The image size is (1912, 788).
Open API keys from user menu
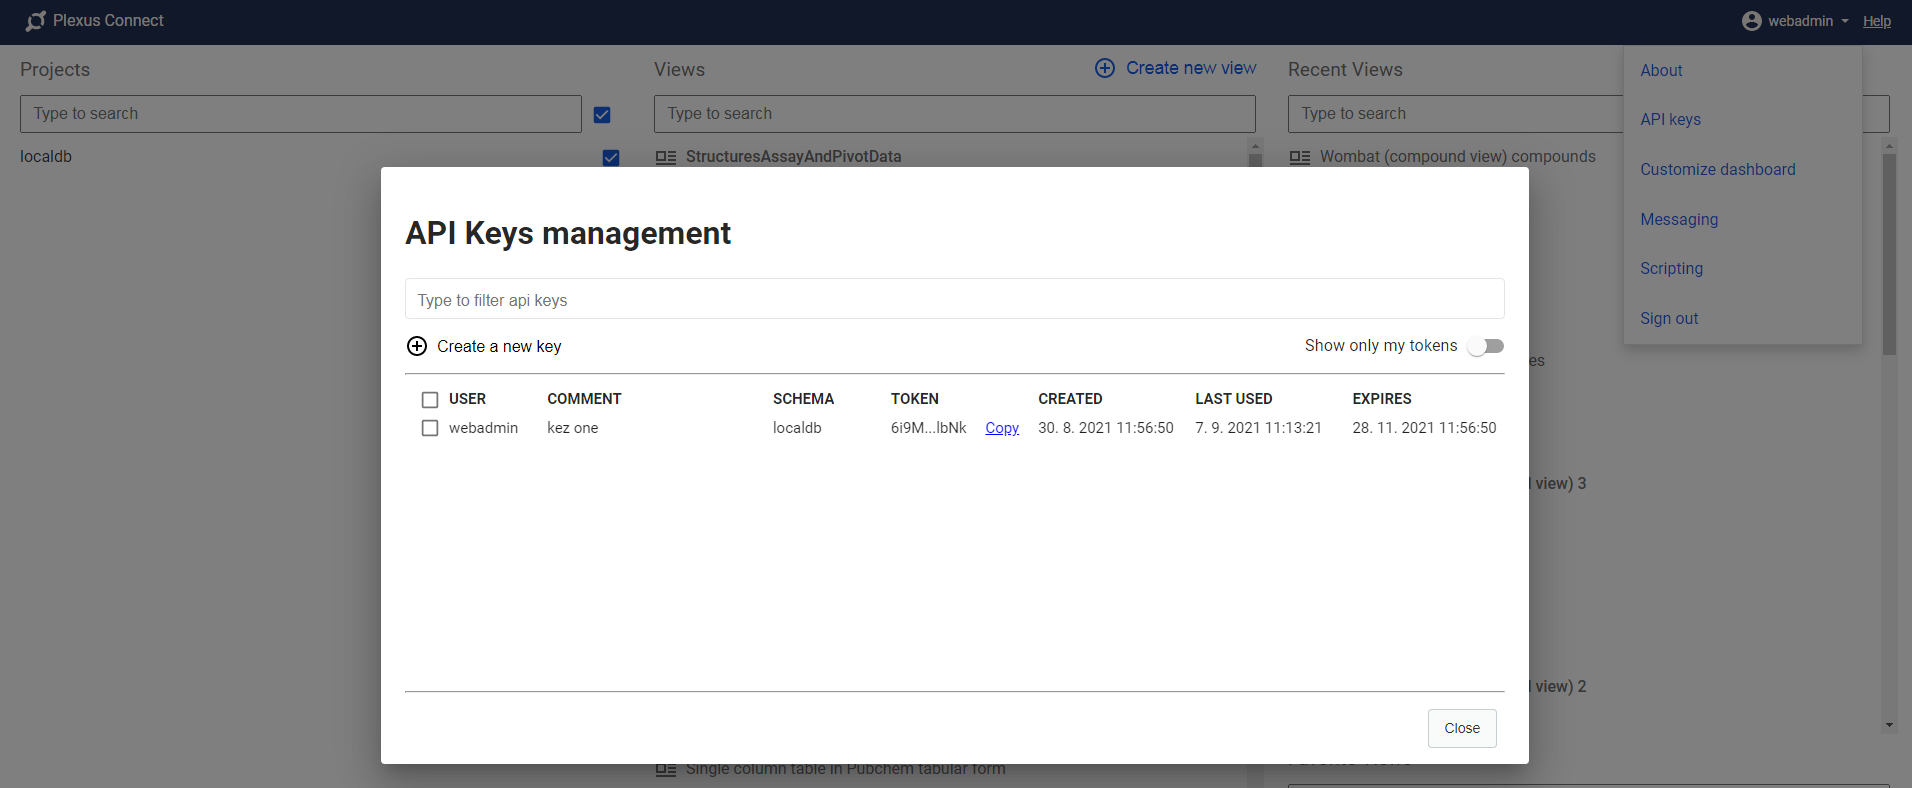tap(1670, 119)
